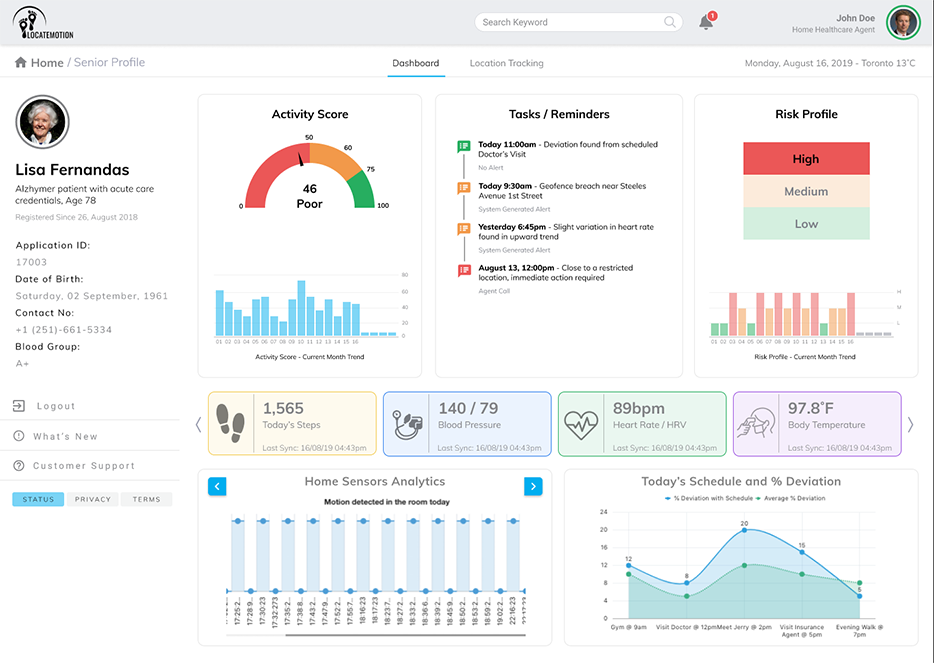Click the red flag icon for August 13 task
The image size is (934, 663).
click(x=463, y=270)
